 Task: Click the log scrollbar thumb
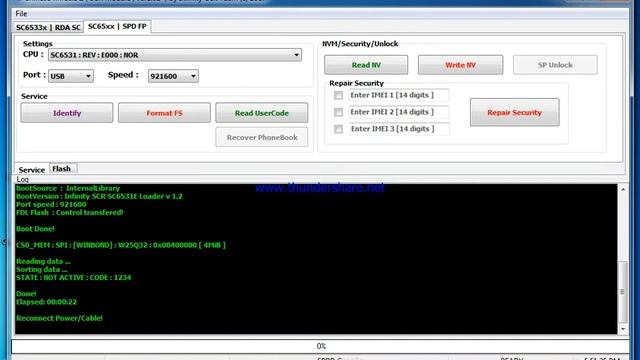623,291
